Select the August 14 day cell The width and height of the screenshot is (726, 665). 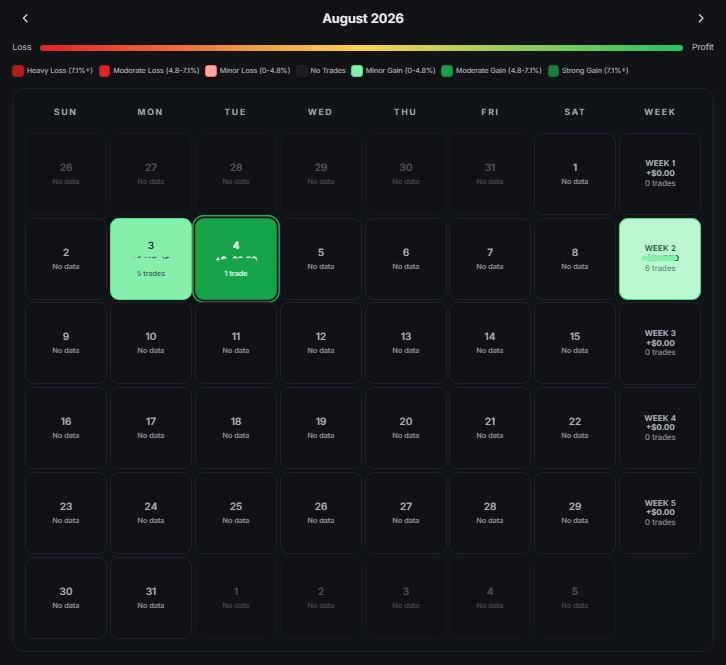pos(490,343)
